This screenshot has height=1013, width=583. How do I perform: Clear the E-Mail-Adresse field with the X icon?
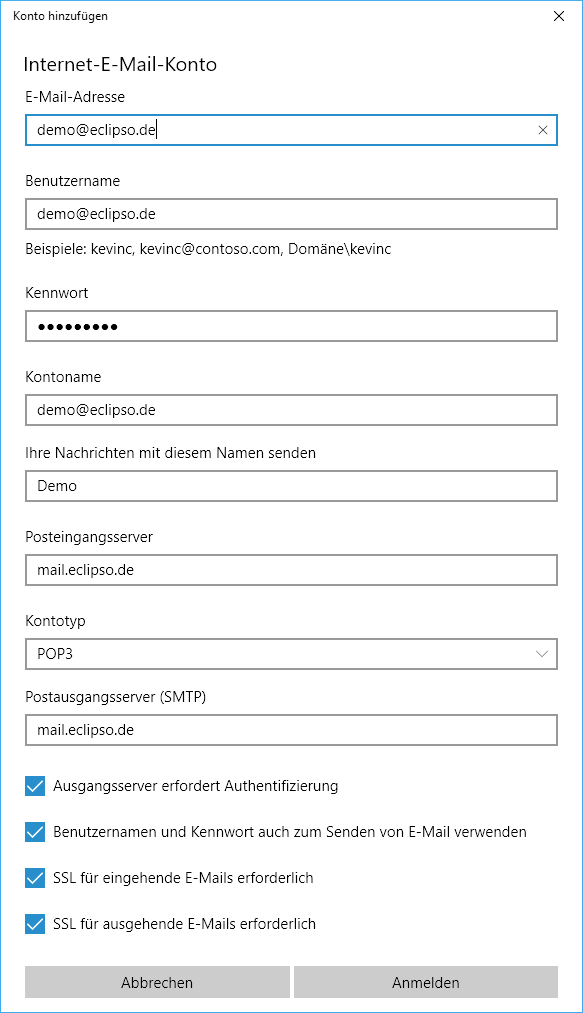point(542,131)
